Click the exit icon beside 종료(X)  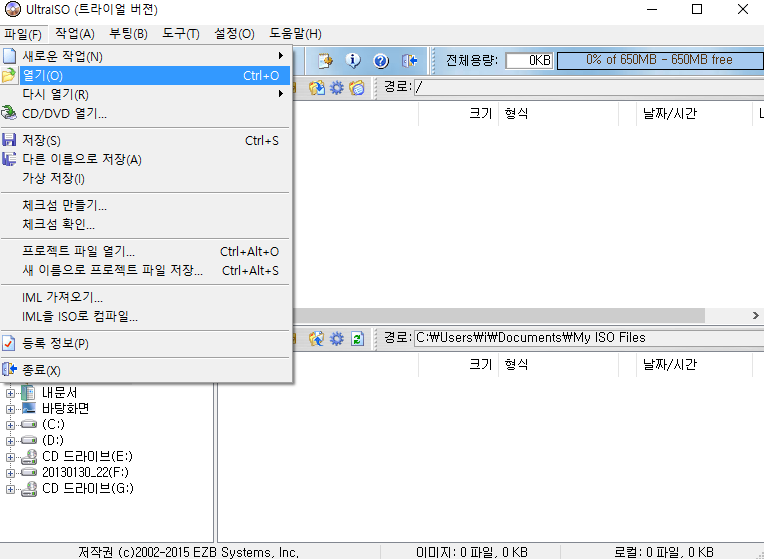click(x=9, y=369)
